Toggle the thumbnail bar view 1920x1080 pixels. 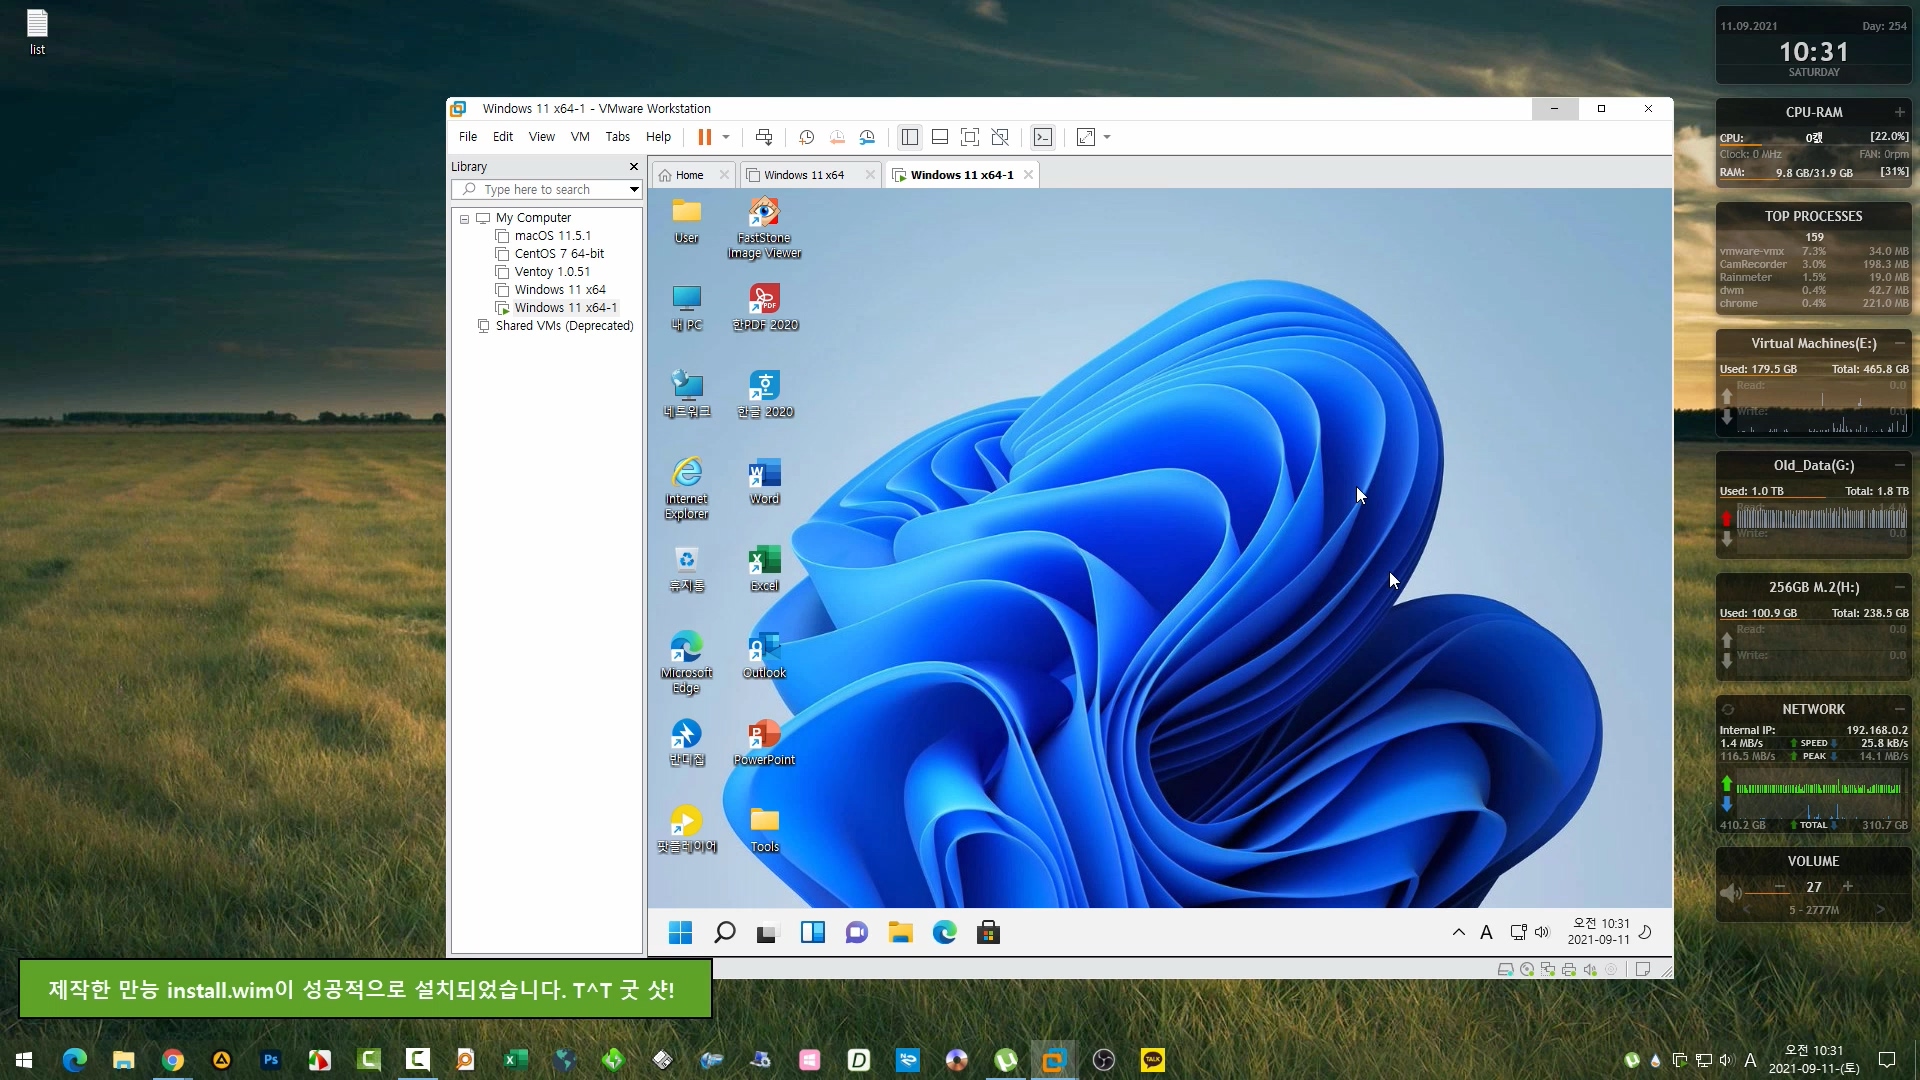click(x=939, y=137)
